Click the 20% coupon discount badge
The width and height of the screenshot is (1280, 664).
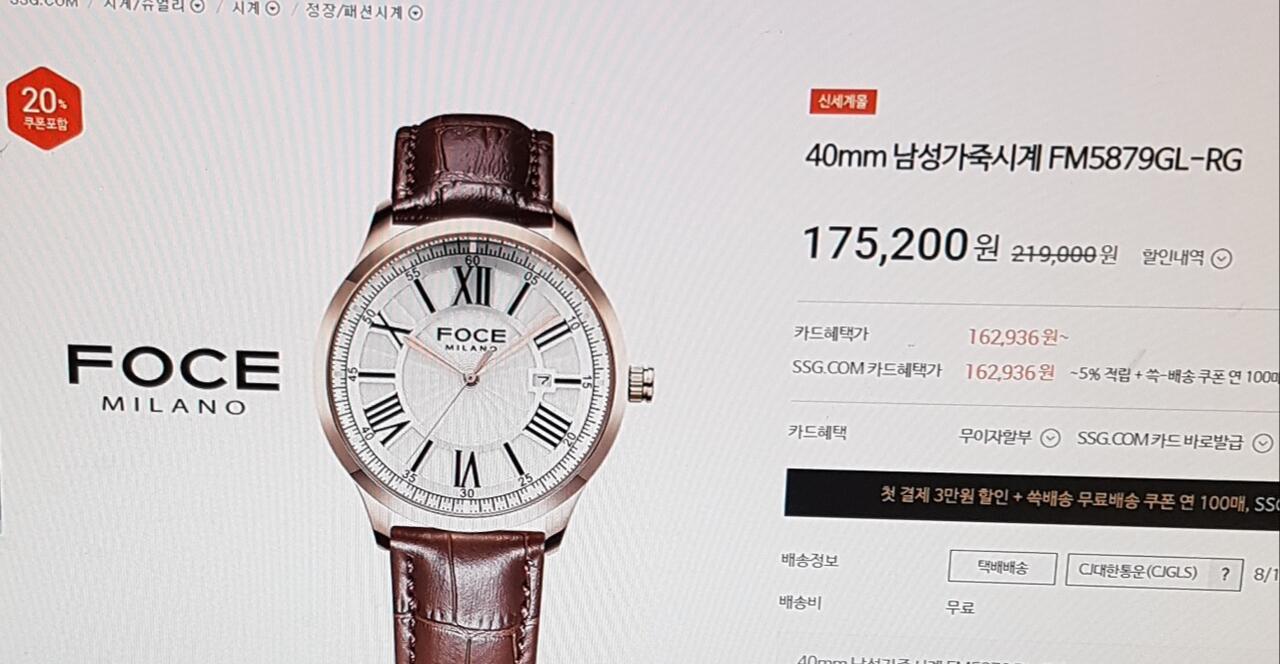pyautogui.click(x=44, y=108)
